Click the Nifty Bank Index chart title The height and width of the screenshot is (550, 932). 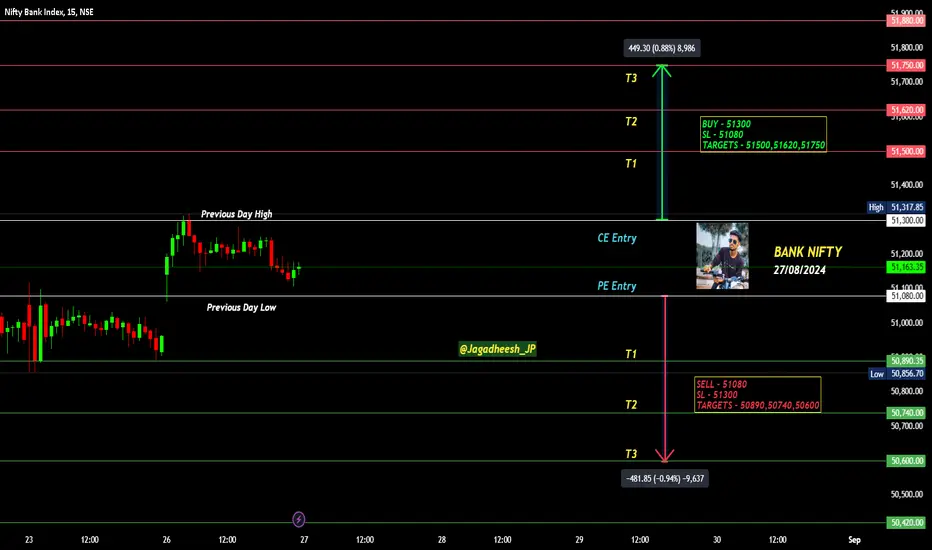pos(49,12)
